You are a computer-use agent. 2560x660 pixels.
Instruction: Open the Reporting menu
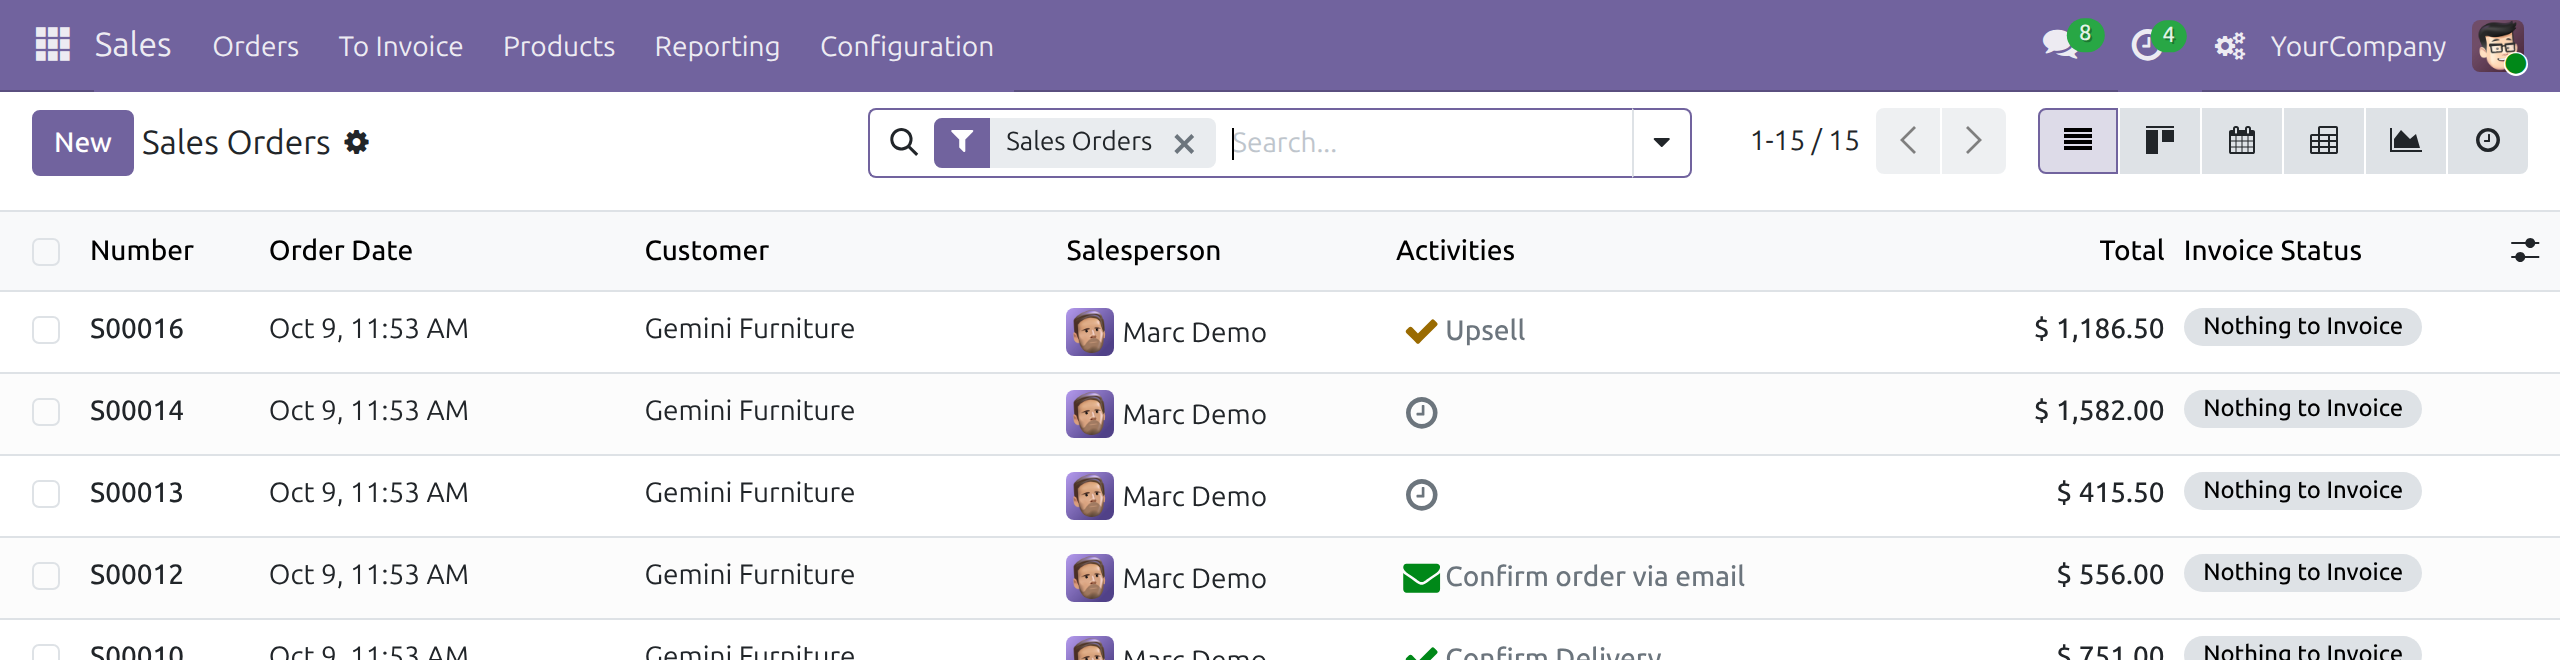point(717,46)
